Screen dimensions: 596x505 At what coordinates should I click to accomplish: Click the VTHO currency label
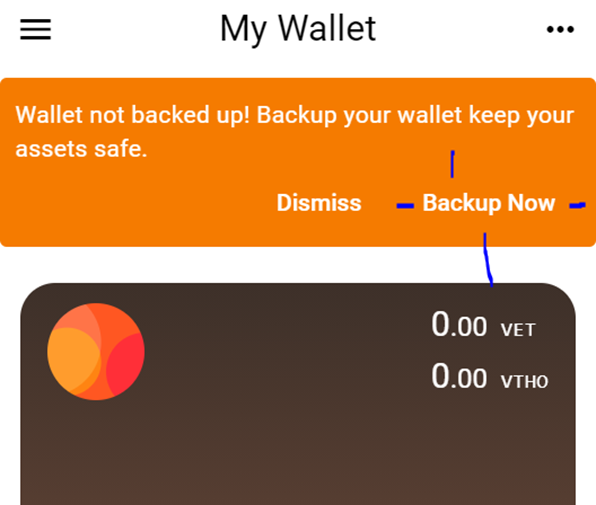click(x=525, y=382)
